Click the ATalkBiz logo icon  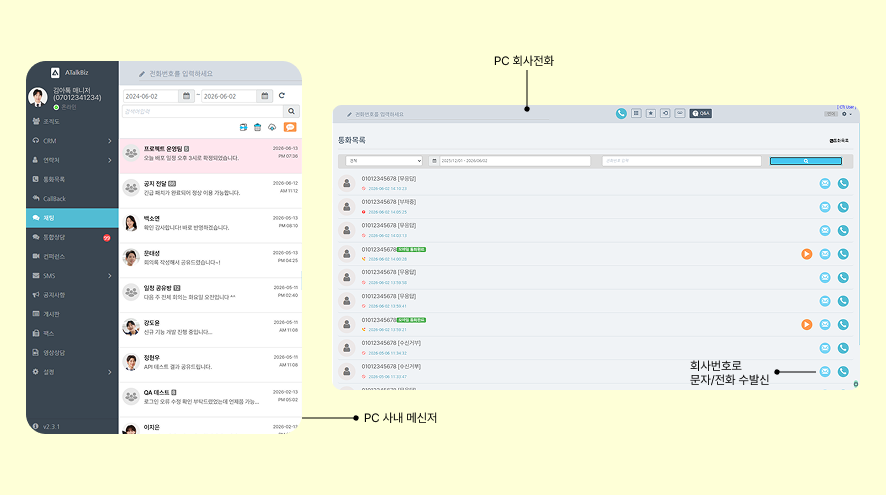click(x=55, y=72)
